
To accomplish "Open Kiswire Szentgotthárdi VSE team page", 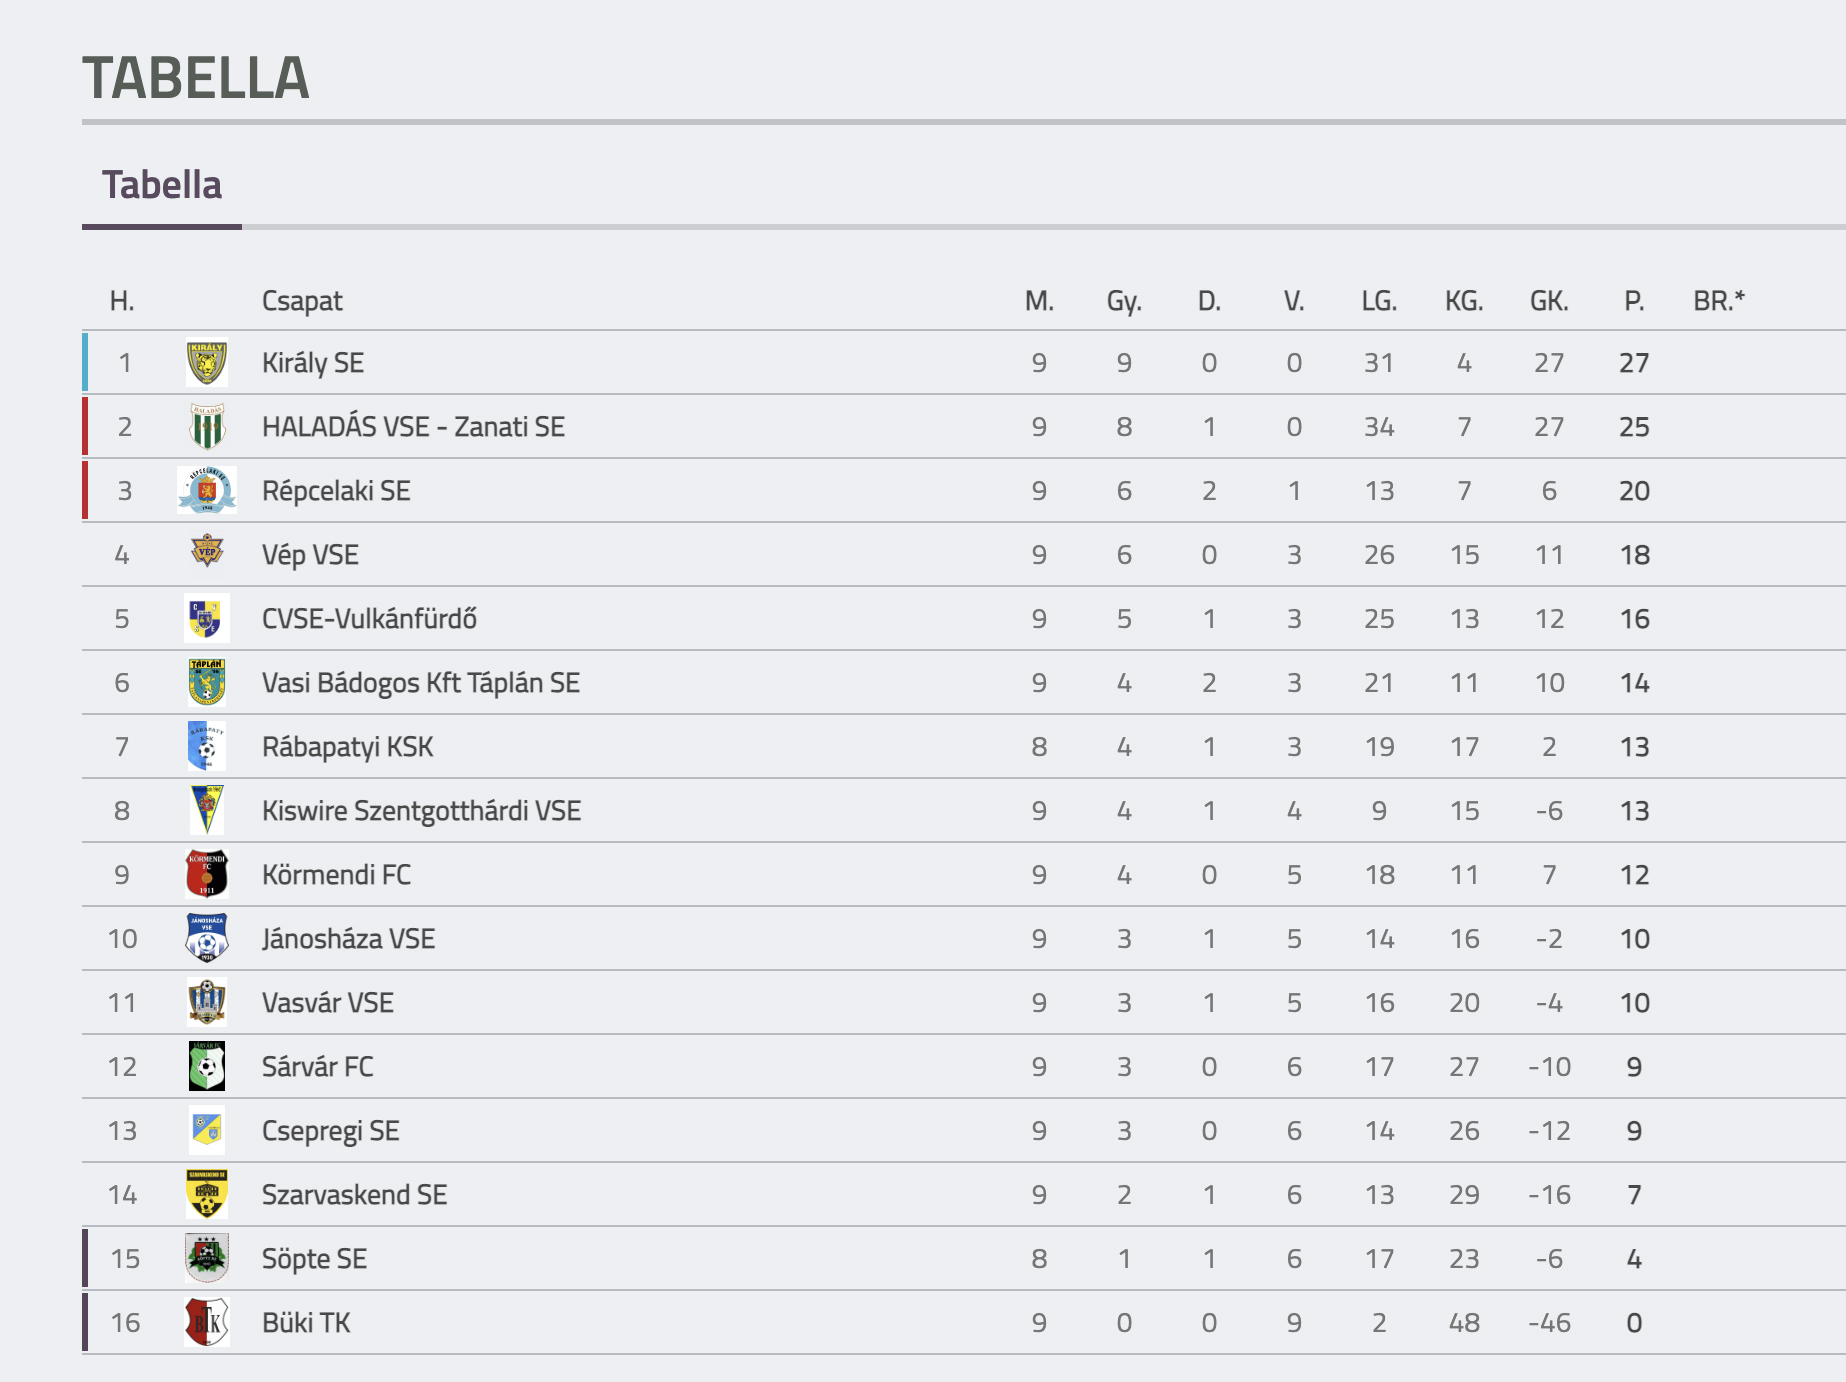I will (x=421, y=811).
